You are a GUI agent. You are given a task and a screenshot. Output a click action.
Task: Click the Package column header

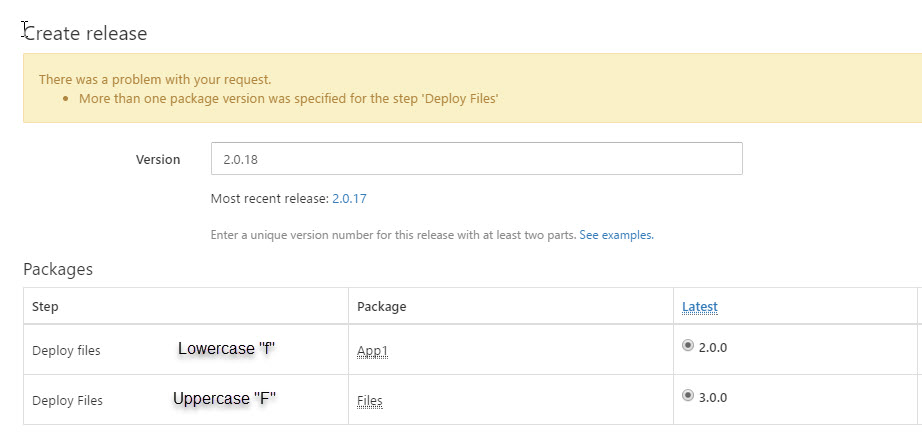[x=382, y=306]
